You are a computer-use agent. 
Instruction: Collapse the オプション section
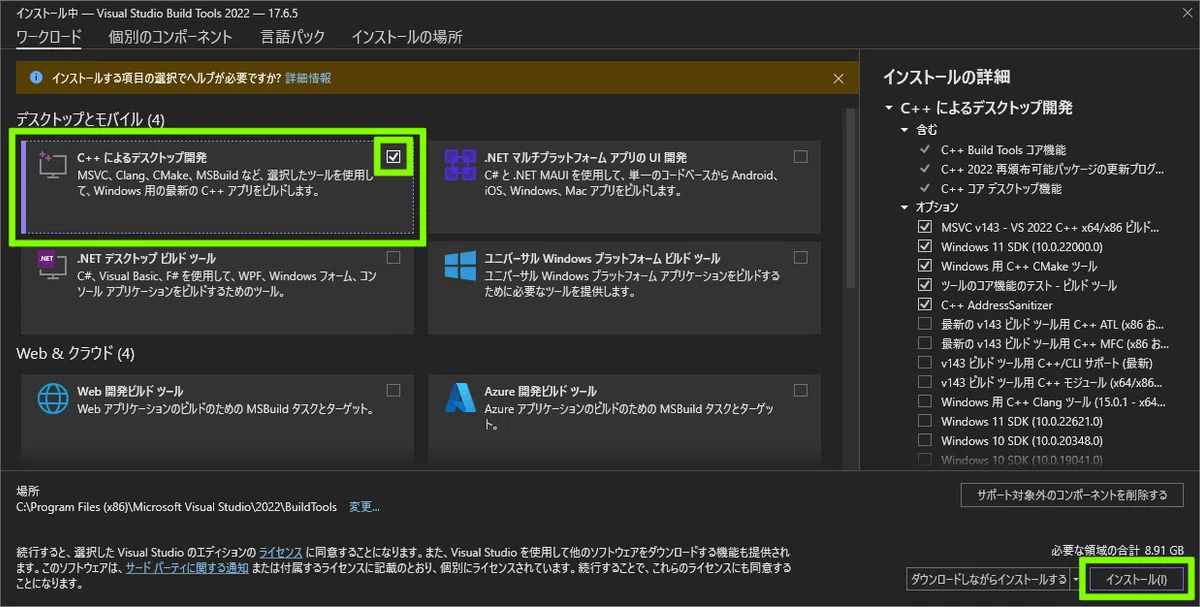[905, 207]
